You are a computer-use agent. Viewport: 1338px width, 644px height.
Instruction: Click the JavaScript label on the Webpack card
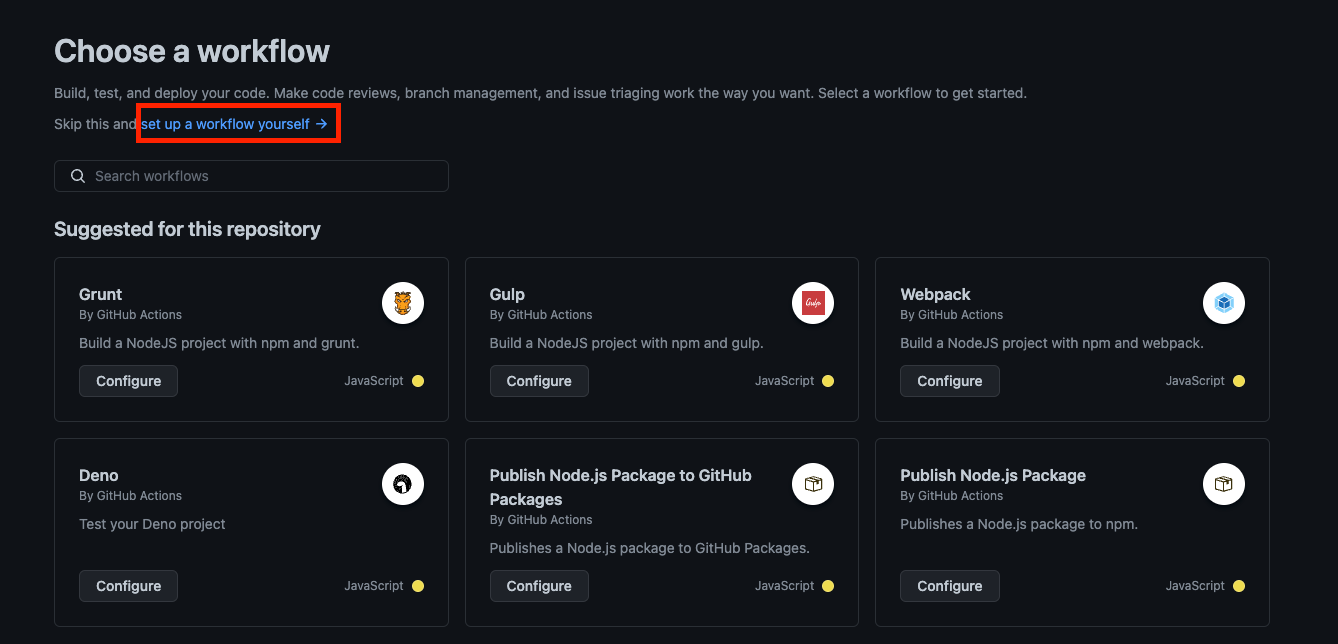pyautogui.click(x=1195, y=381)
